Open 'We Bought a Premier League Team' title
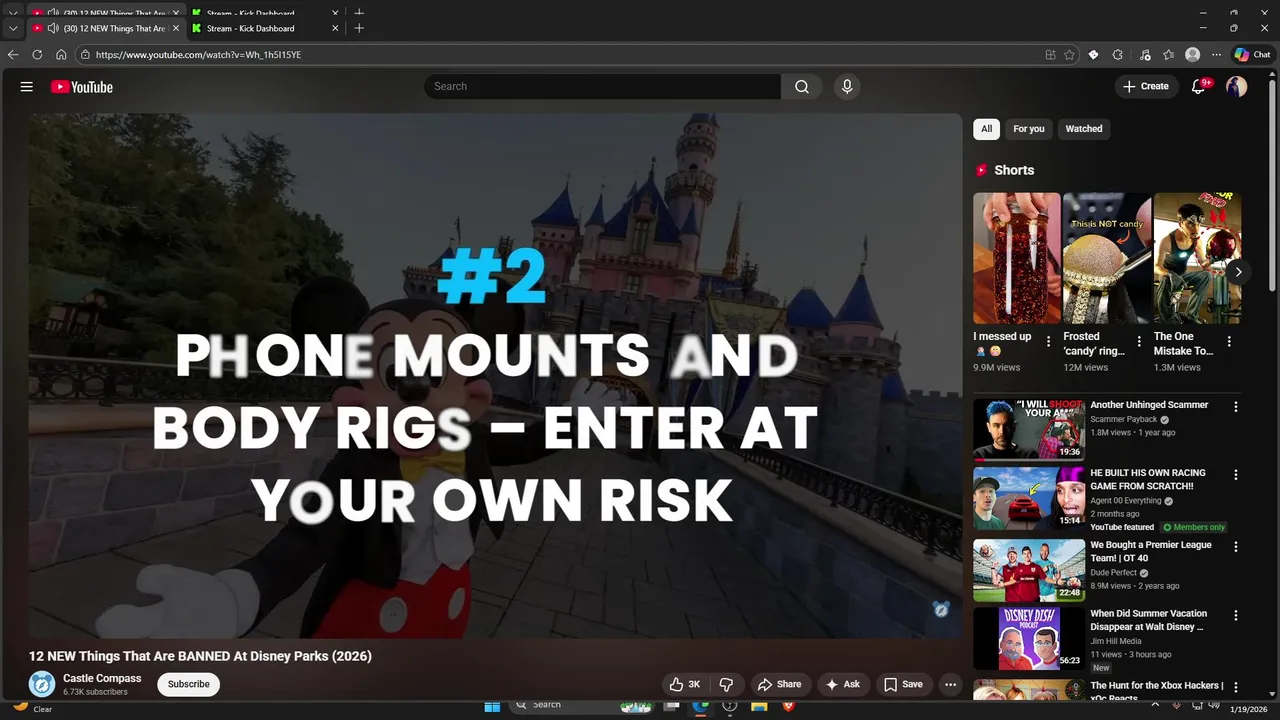The image size is (1280, 720). [1151, 552]
